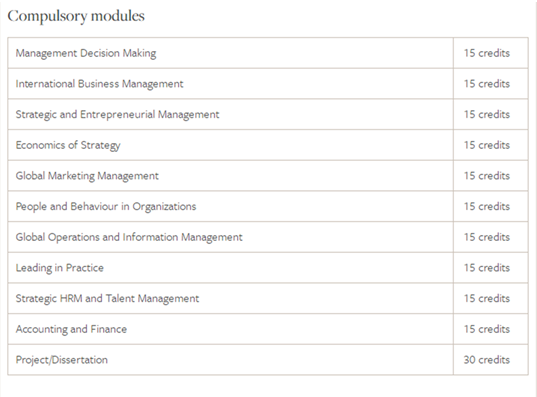Click the 30 credits cell for Project/Dissertation
Viewport: 537px width, 397px height.
491,360
